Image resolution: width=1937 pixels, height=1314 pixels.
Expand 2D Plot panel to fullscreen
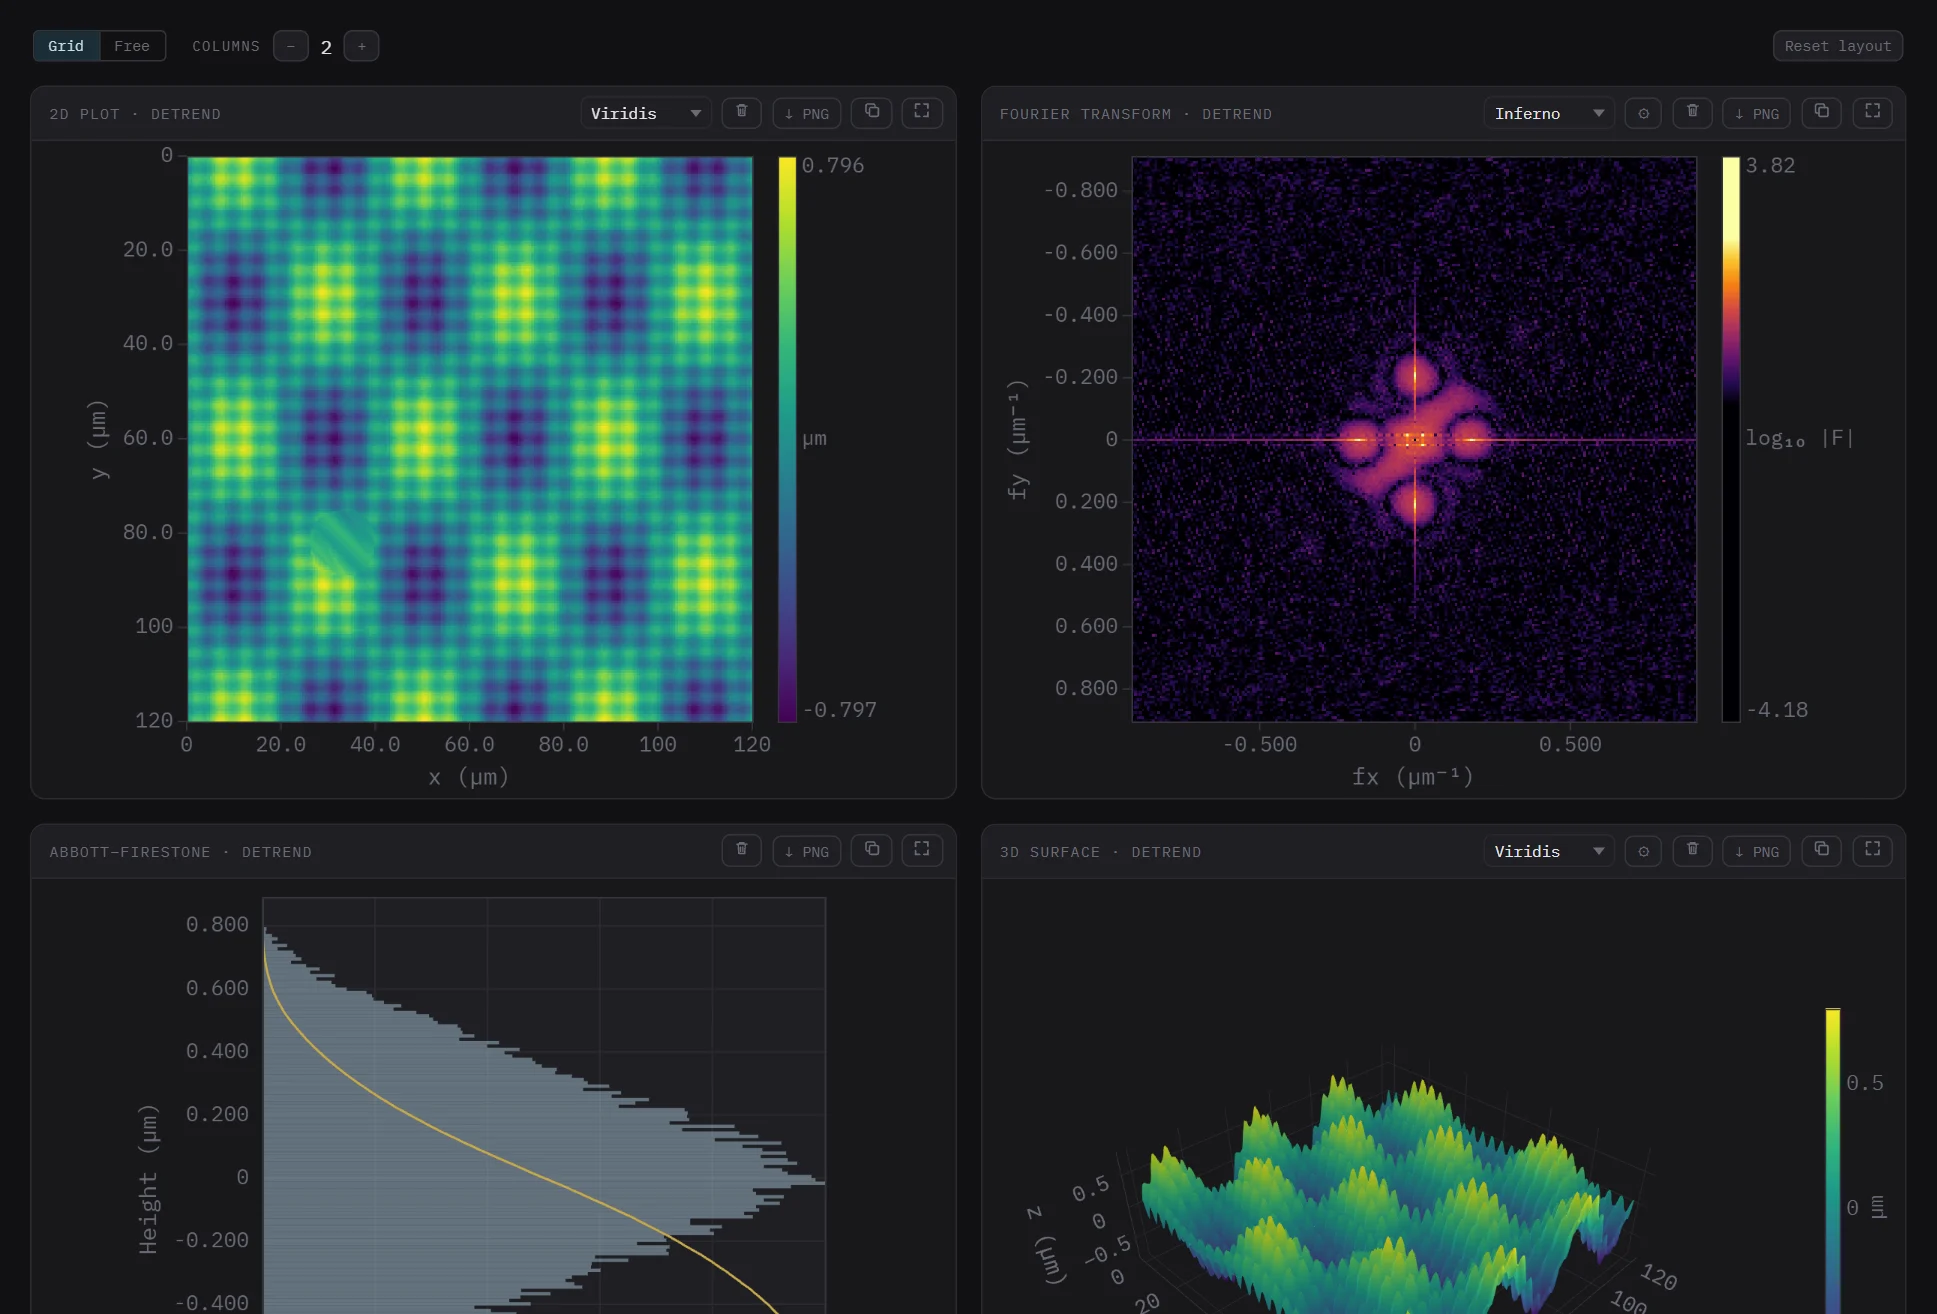pos(921,113)
